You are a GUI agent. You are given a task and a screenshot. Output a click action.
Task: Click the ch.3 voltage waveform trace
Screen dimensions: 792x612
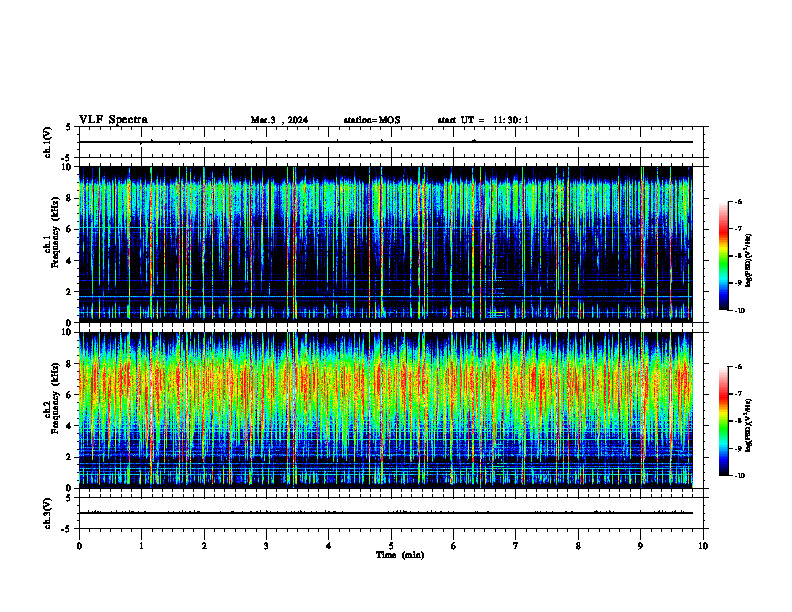tap(386, 513)
